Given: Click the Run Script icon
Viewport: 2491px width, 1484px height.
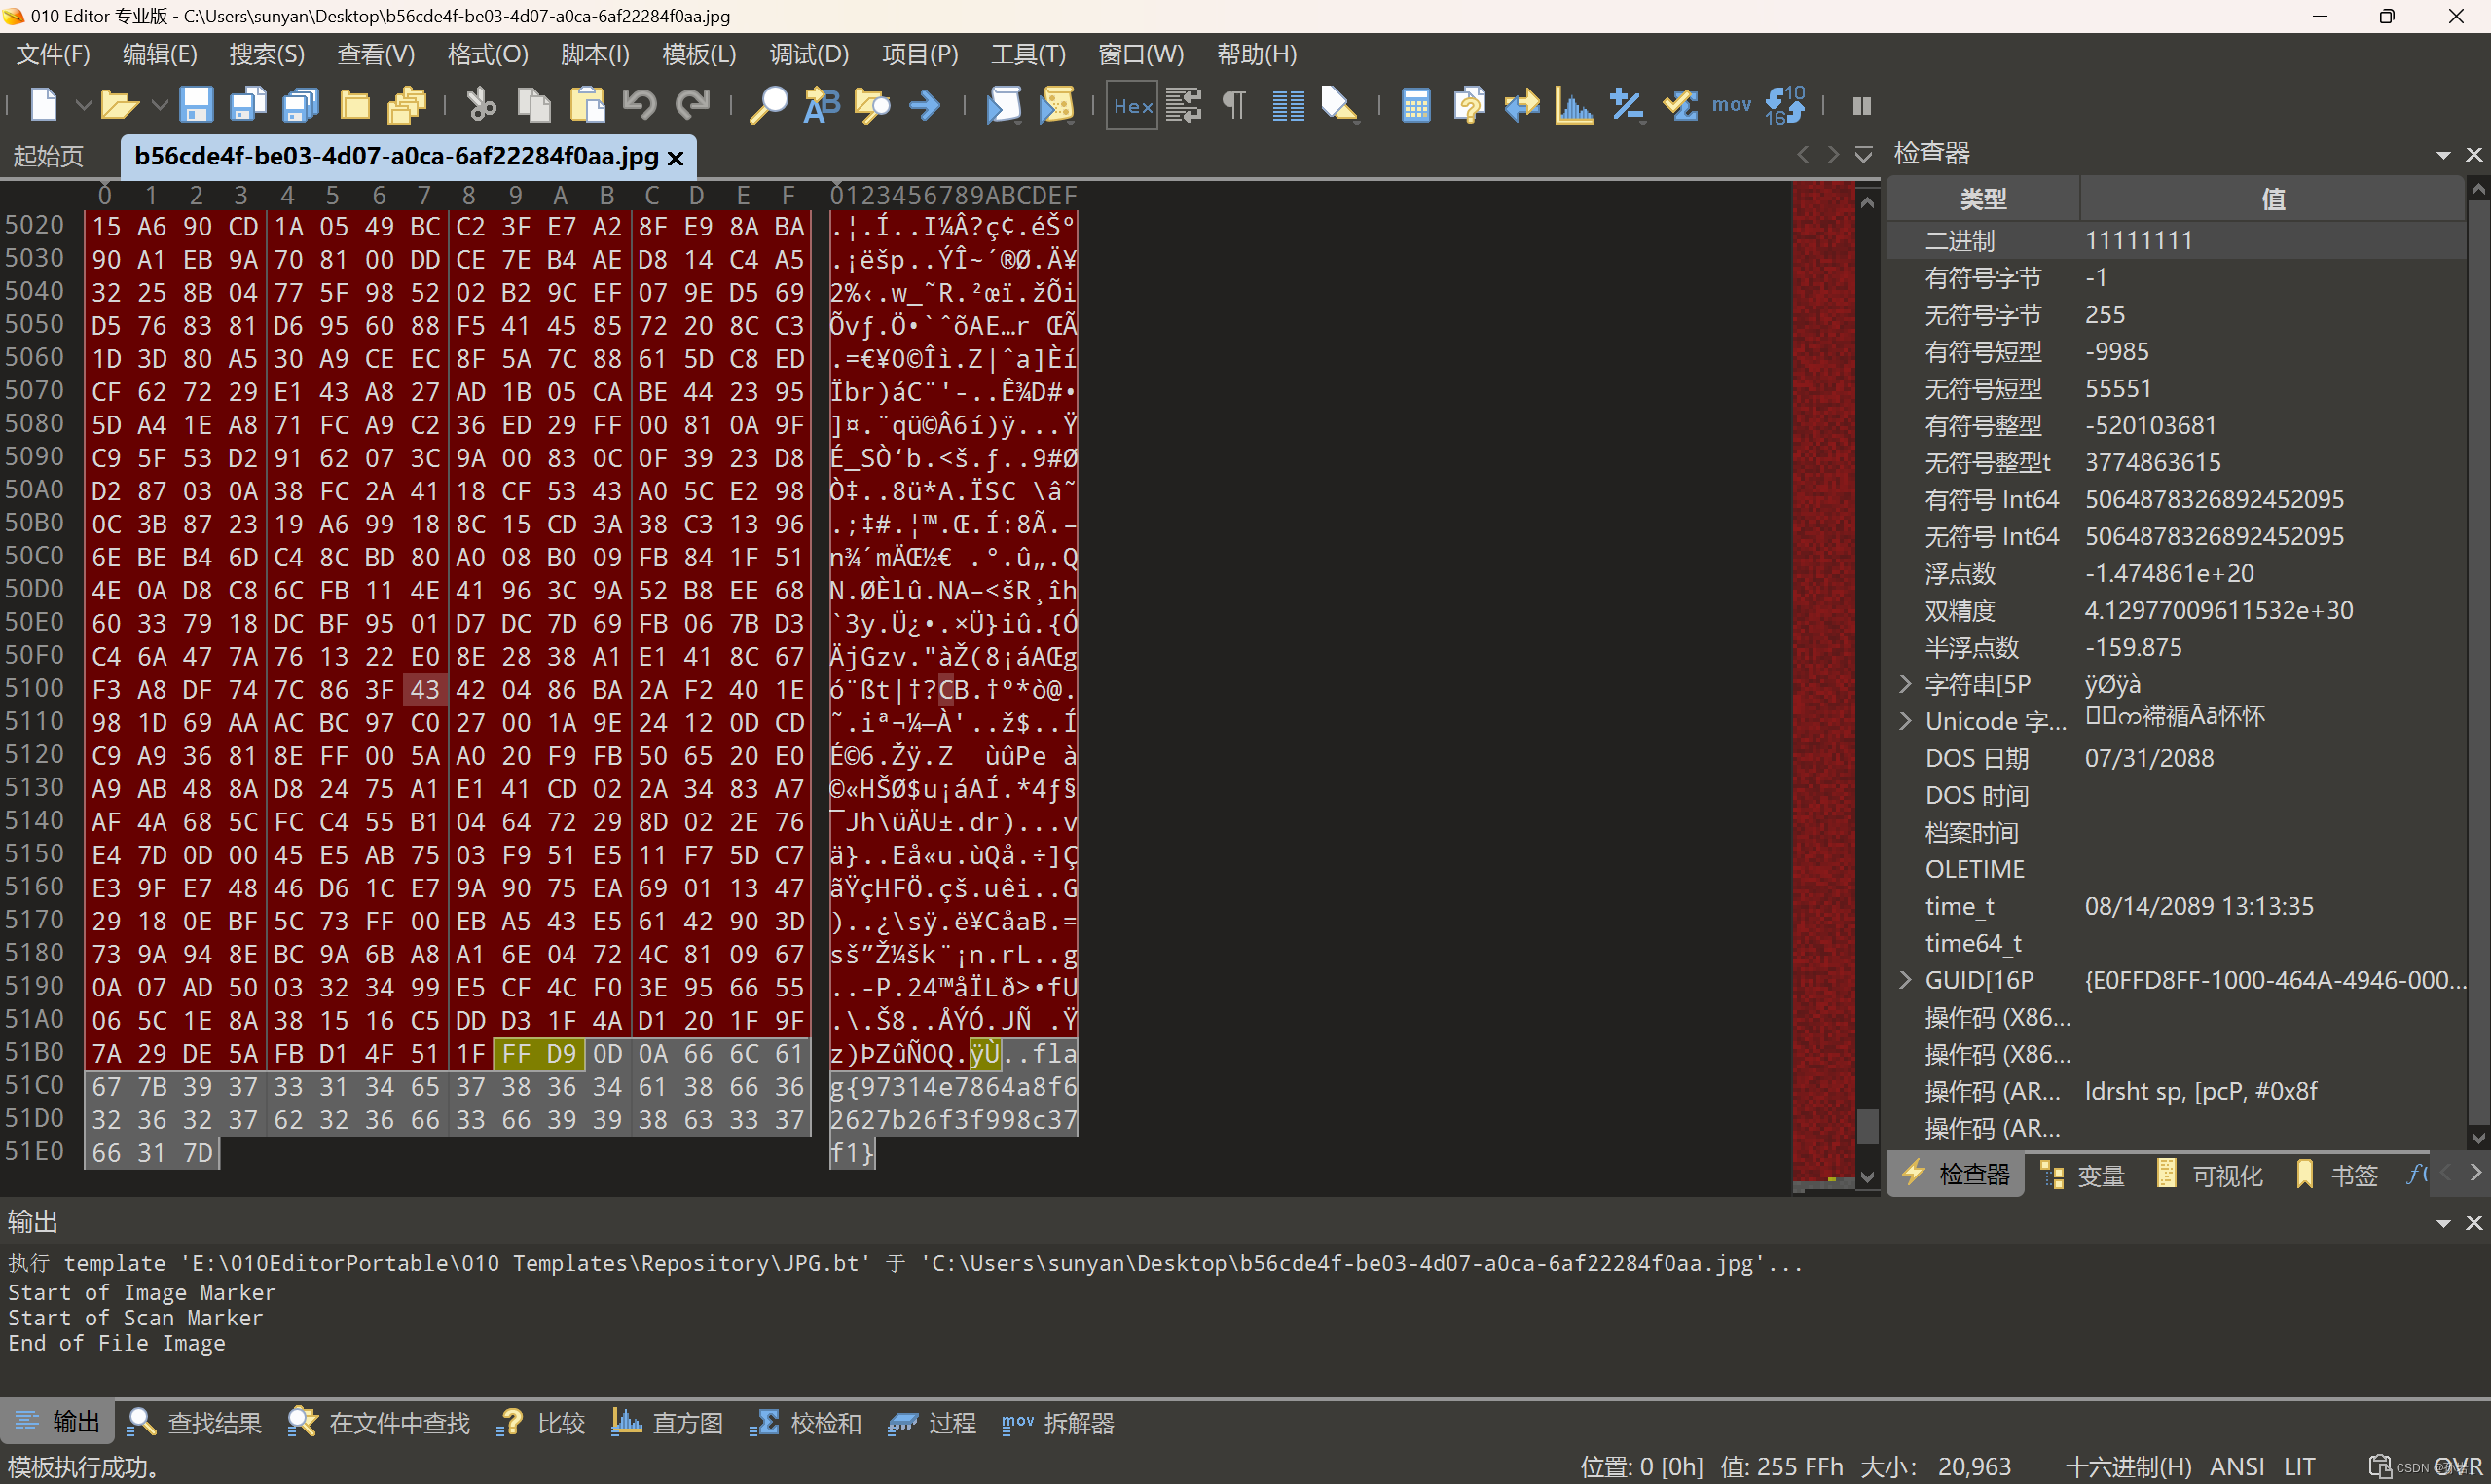Looking at the screenshot, I should pos(1004,104).
